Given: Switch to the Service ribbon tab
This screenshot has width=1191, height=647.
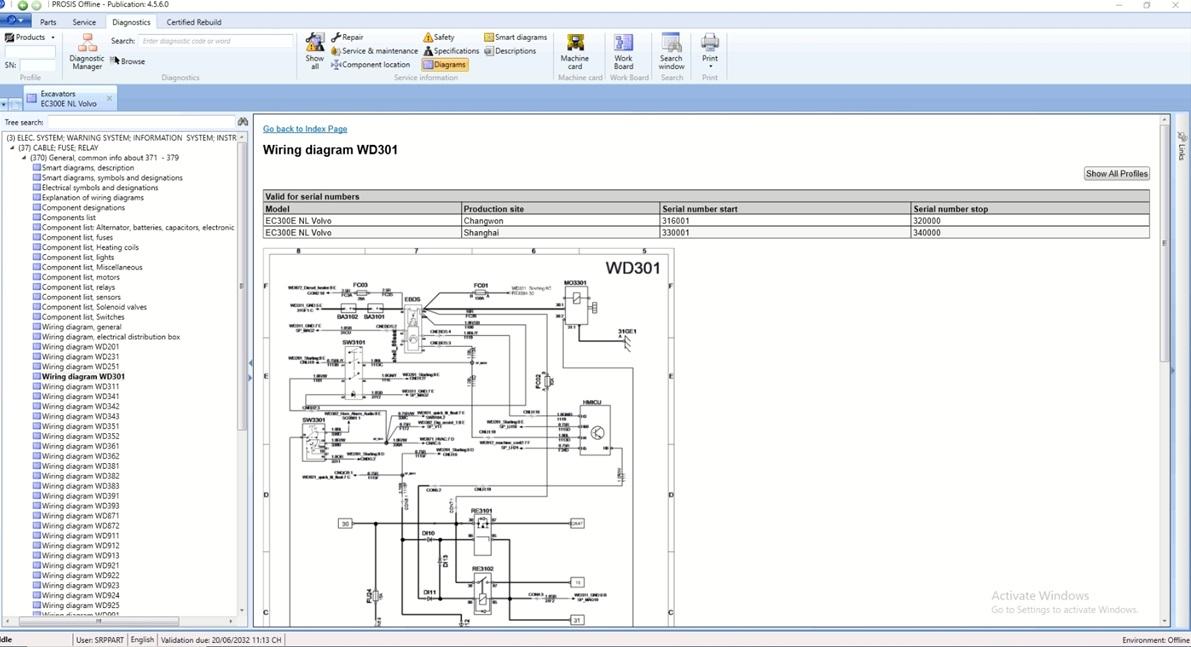Looking at the screenshot, I should pyautogui.click(x=84, y=22).
